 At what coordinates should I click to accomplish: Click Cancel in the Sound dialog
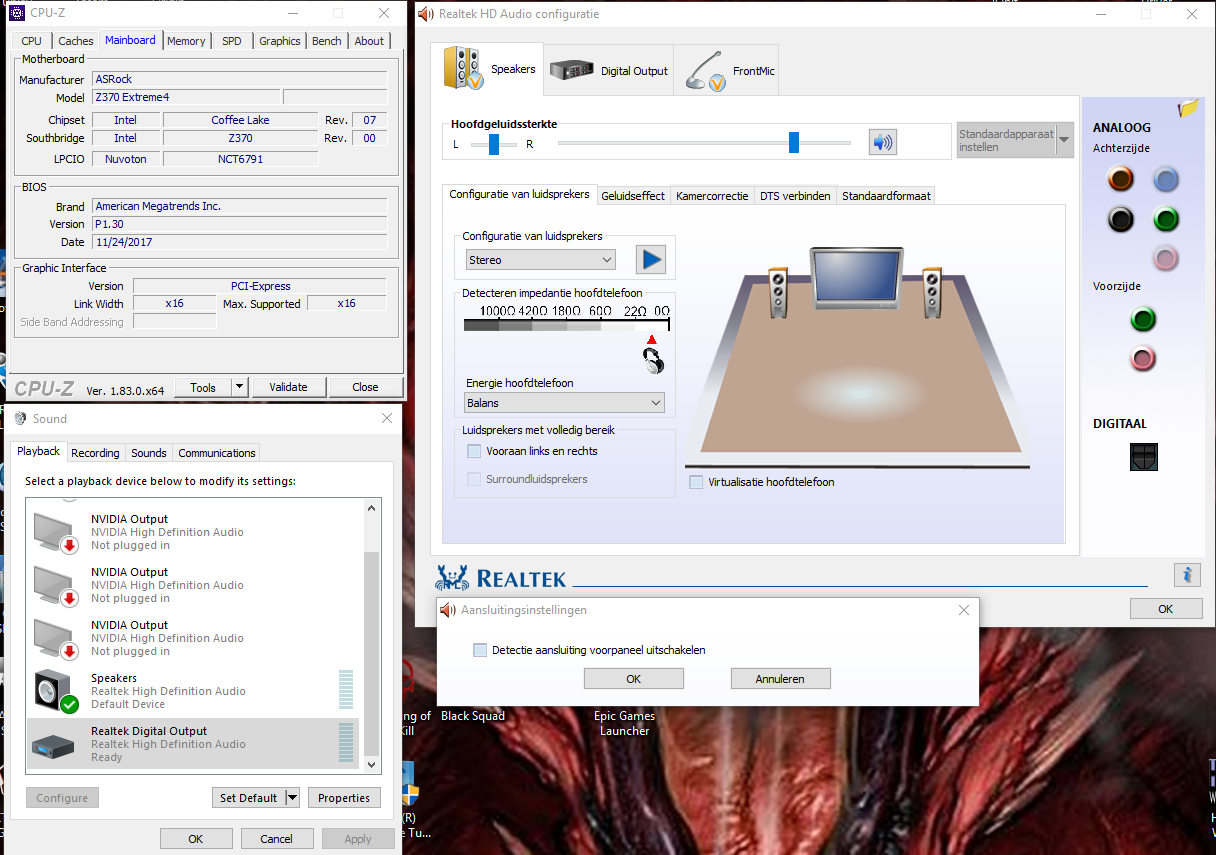[x=276, y=839]
